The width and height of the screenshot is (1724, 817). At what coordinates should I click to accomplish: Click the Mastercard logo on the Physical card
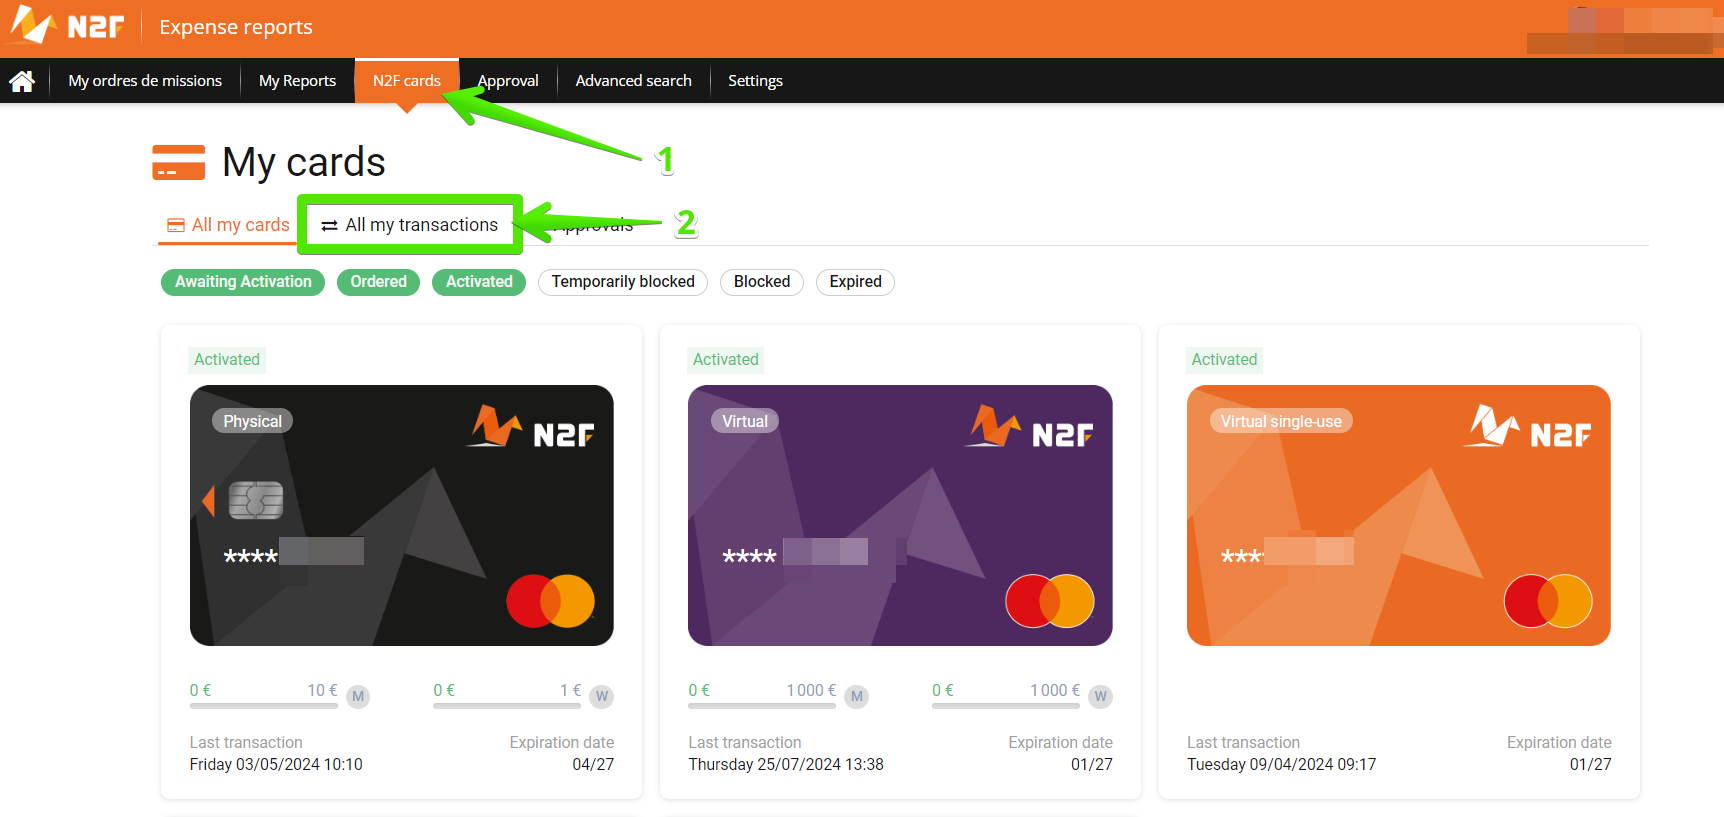(551, 601)
